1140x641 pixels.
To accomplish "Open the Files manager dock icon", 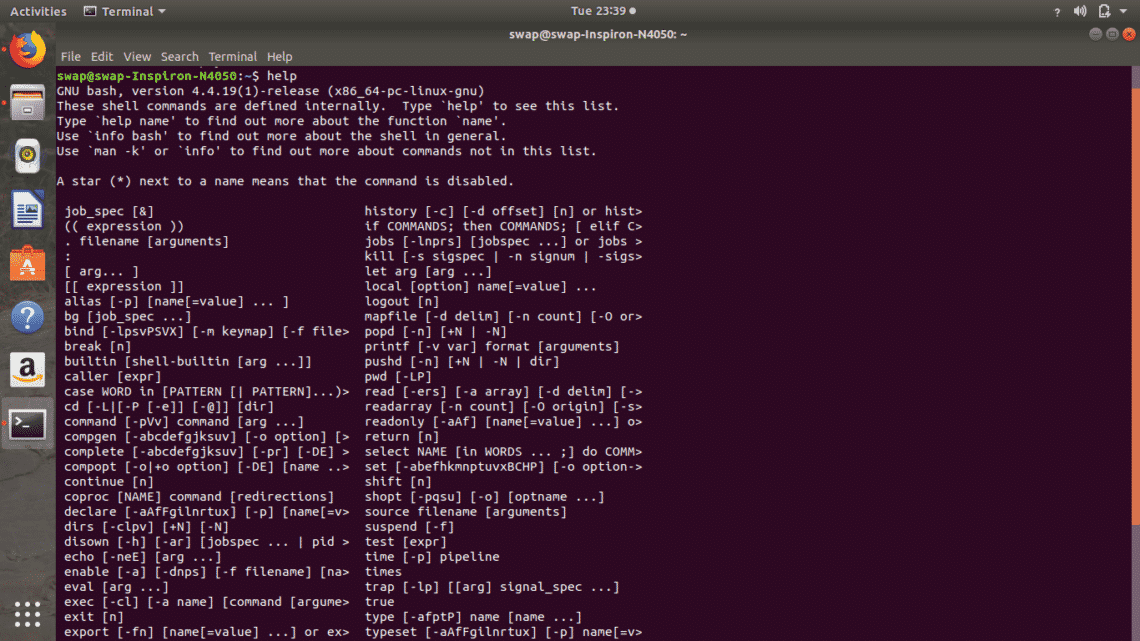I will (28, 102).
